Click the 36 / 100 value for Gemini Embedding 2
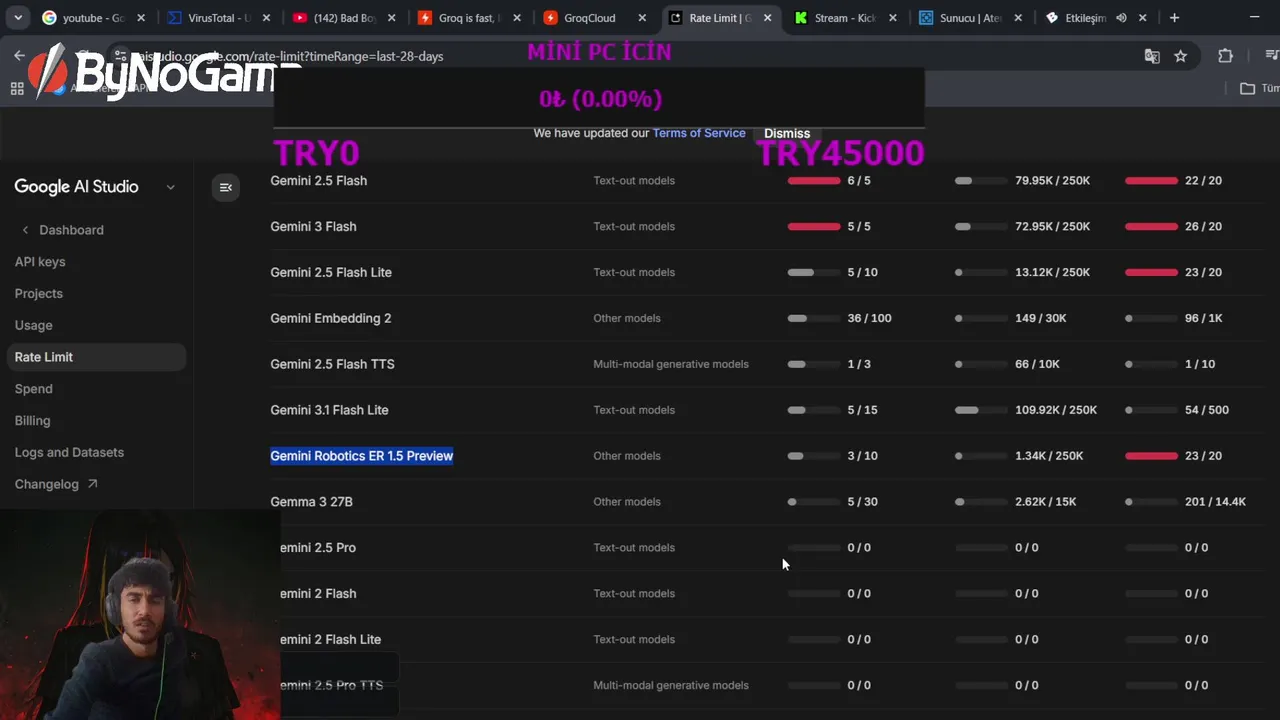1280x720 pixels. pyautogui.click(x=869, y=318)
